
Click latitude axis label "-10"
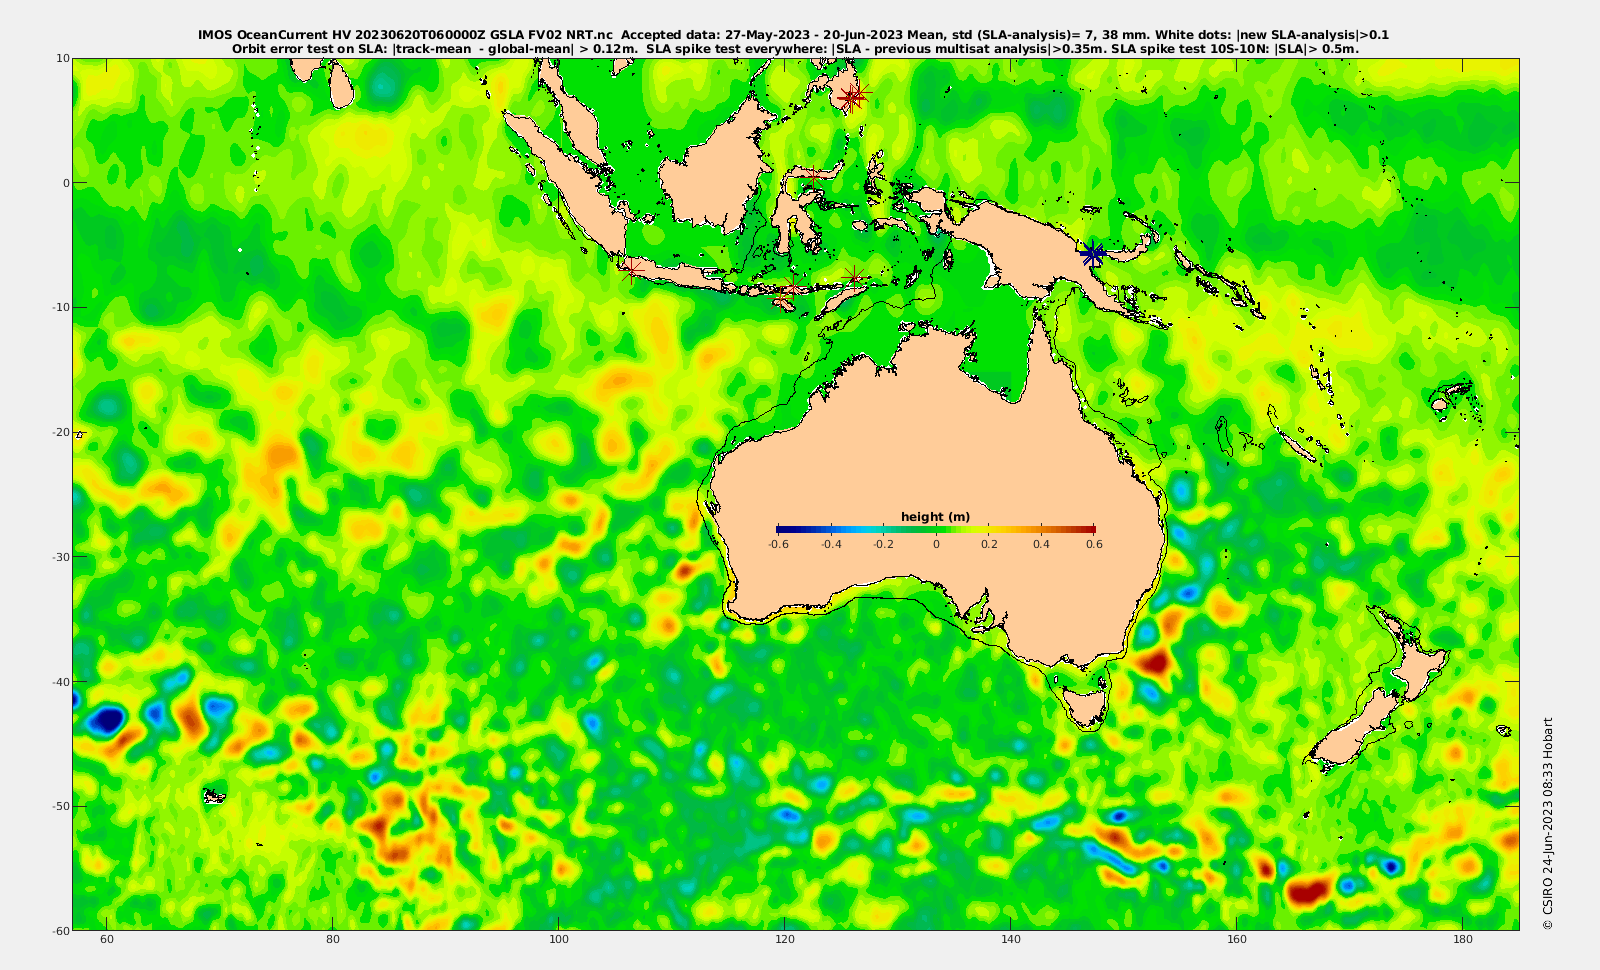(61, 307)
